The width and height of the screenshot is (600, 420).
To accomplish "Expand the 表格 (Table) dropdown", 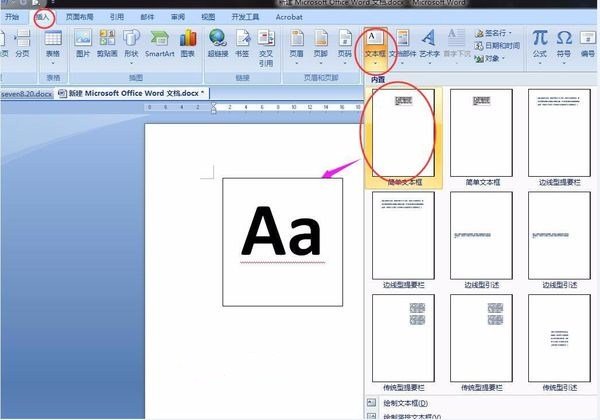I will click(52, 45).
